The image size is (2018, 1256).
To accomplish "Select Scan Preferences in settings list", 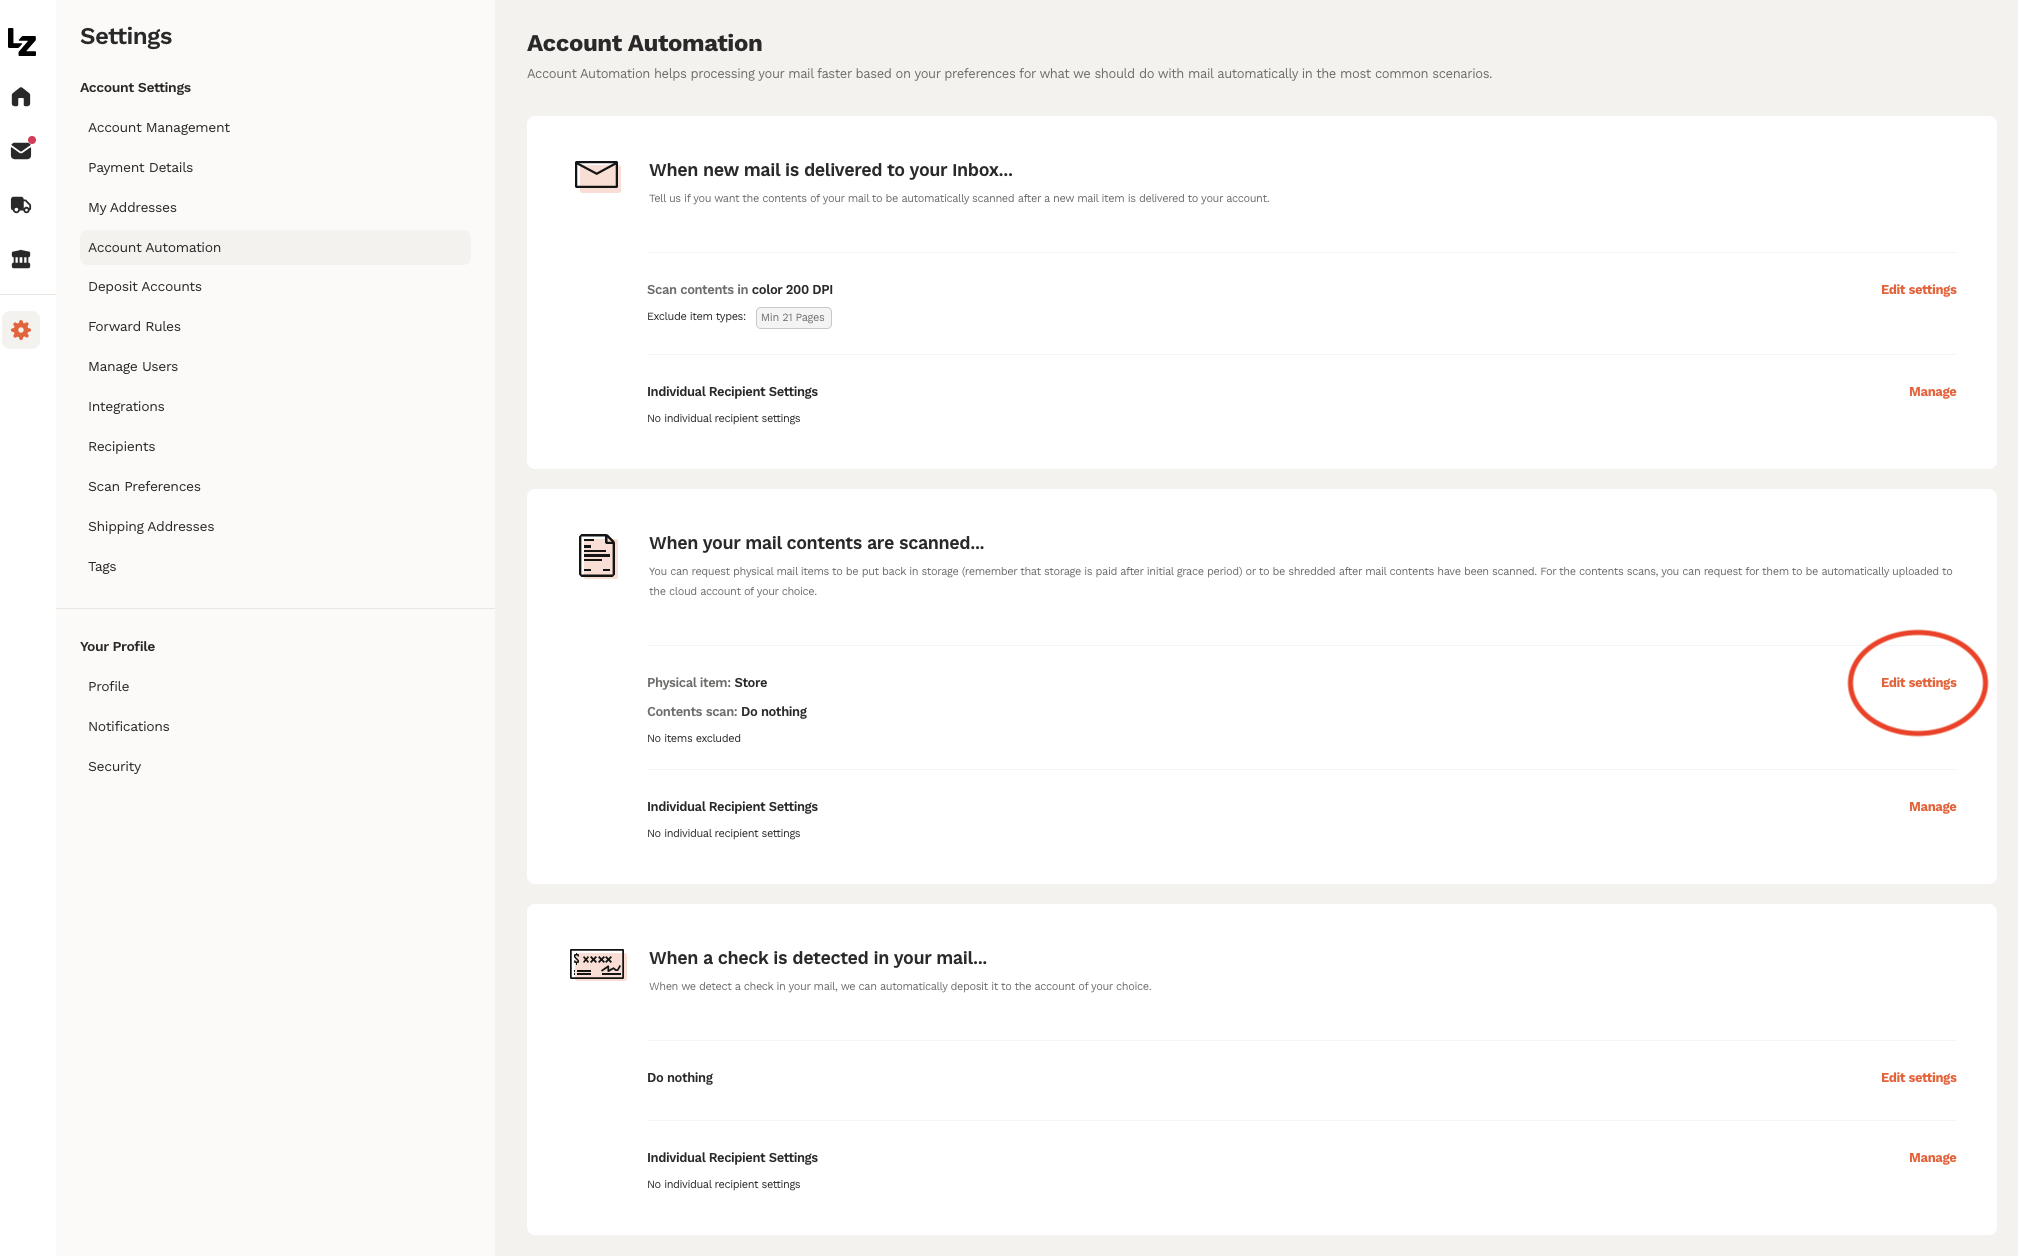I will (x=144, y=486).
